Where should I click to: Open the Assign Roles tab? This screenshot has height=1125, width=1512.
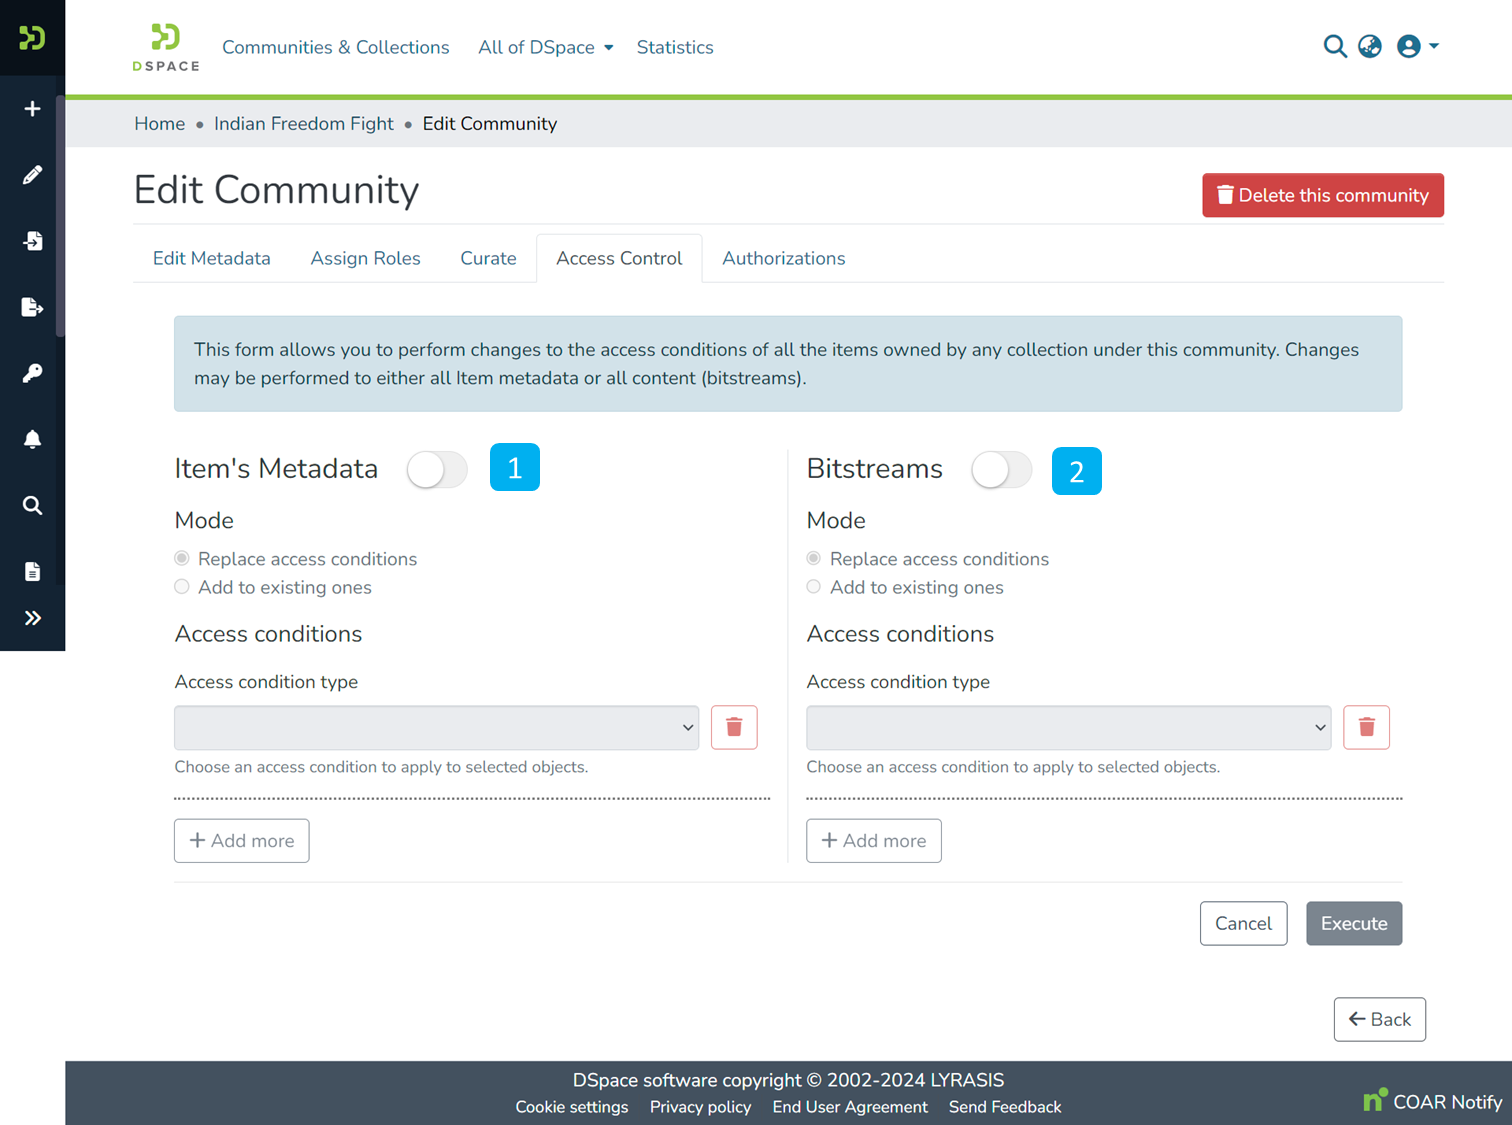point(365,258)
